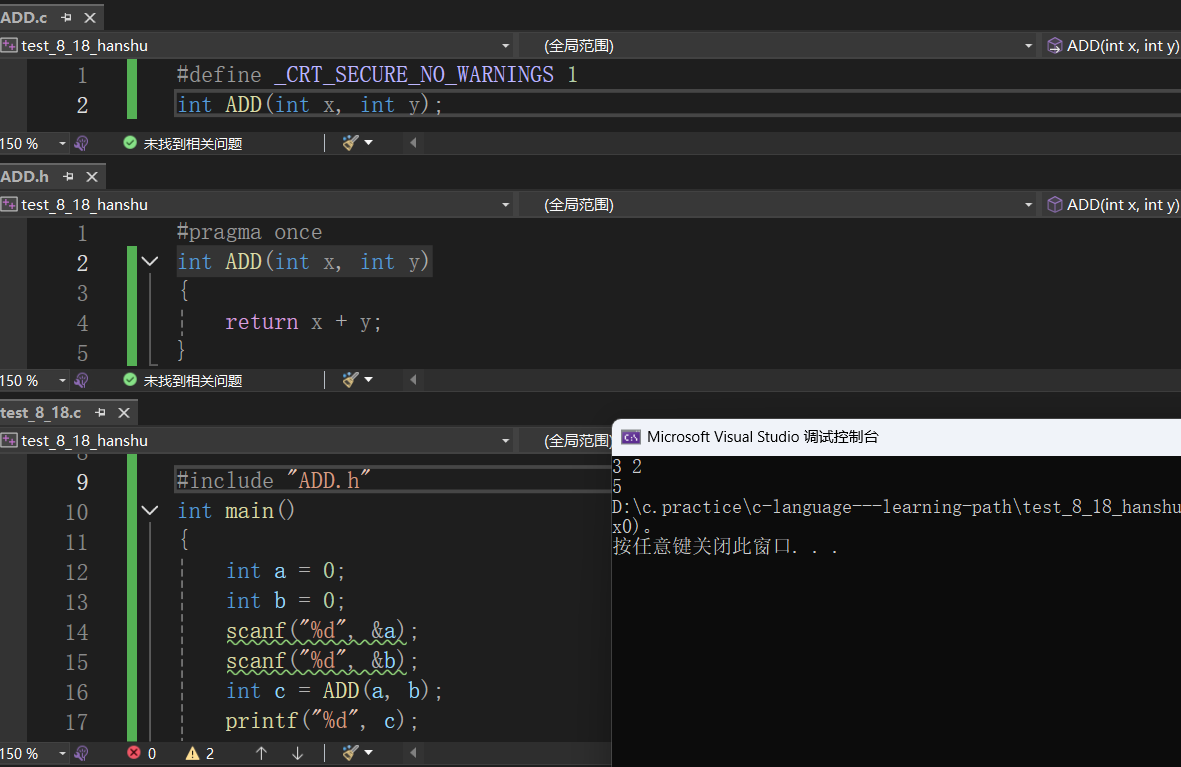Click the ADD declaration on ADD.c line 2
Screen dimensions: 1181x767
pyautogui.click(x=310, y=105)
